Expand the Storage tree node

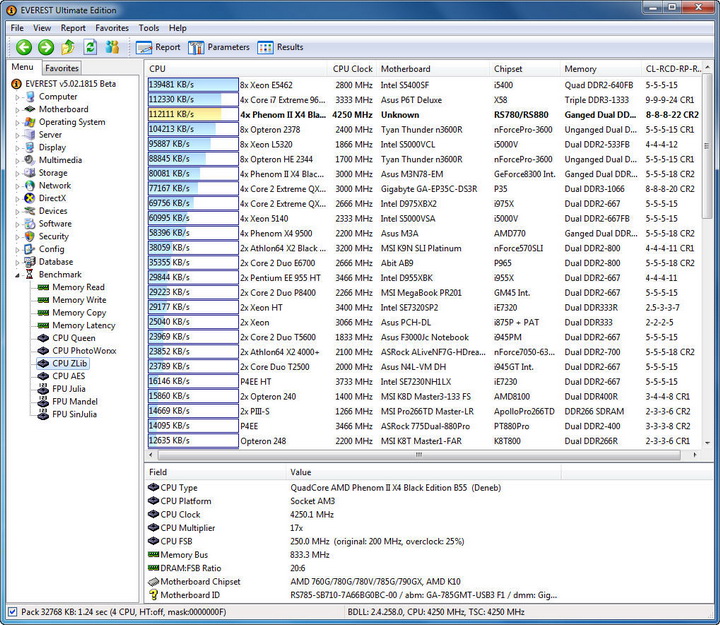pyautogui.click(x=17, y=174)
